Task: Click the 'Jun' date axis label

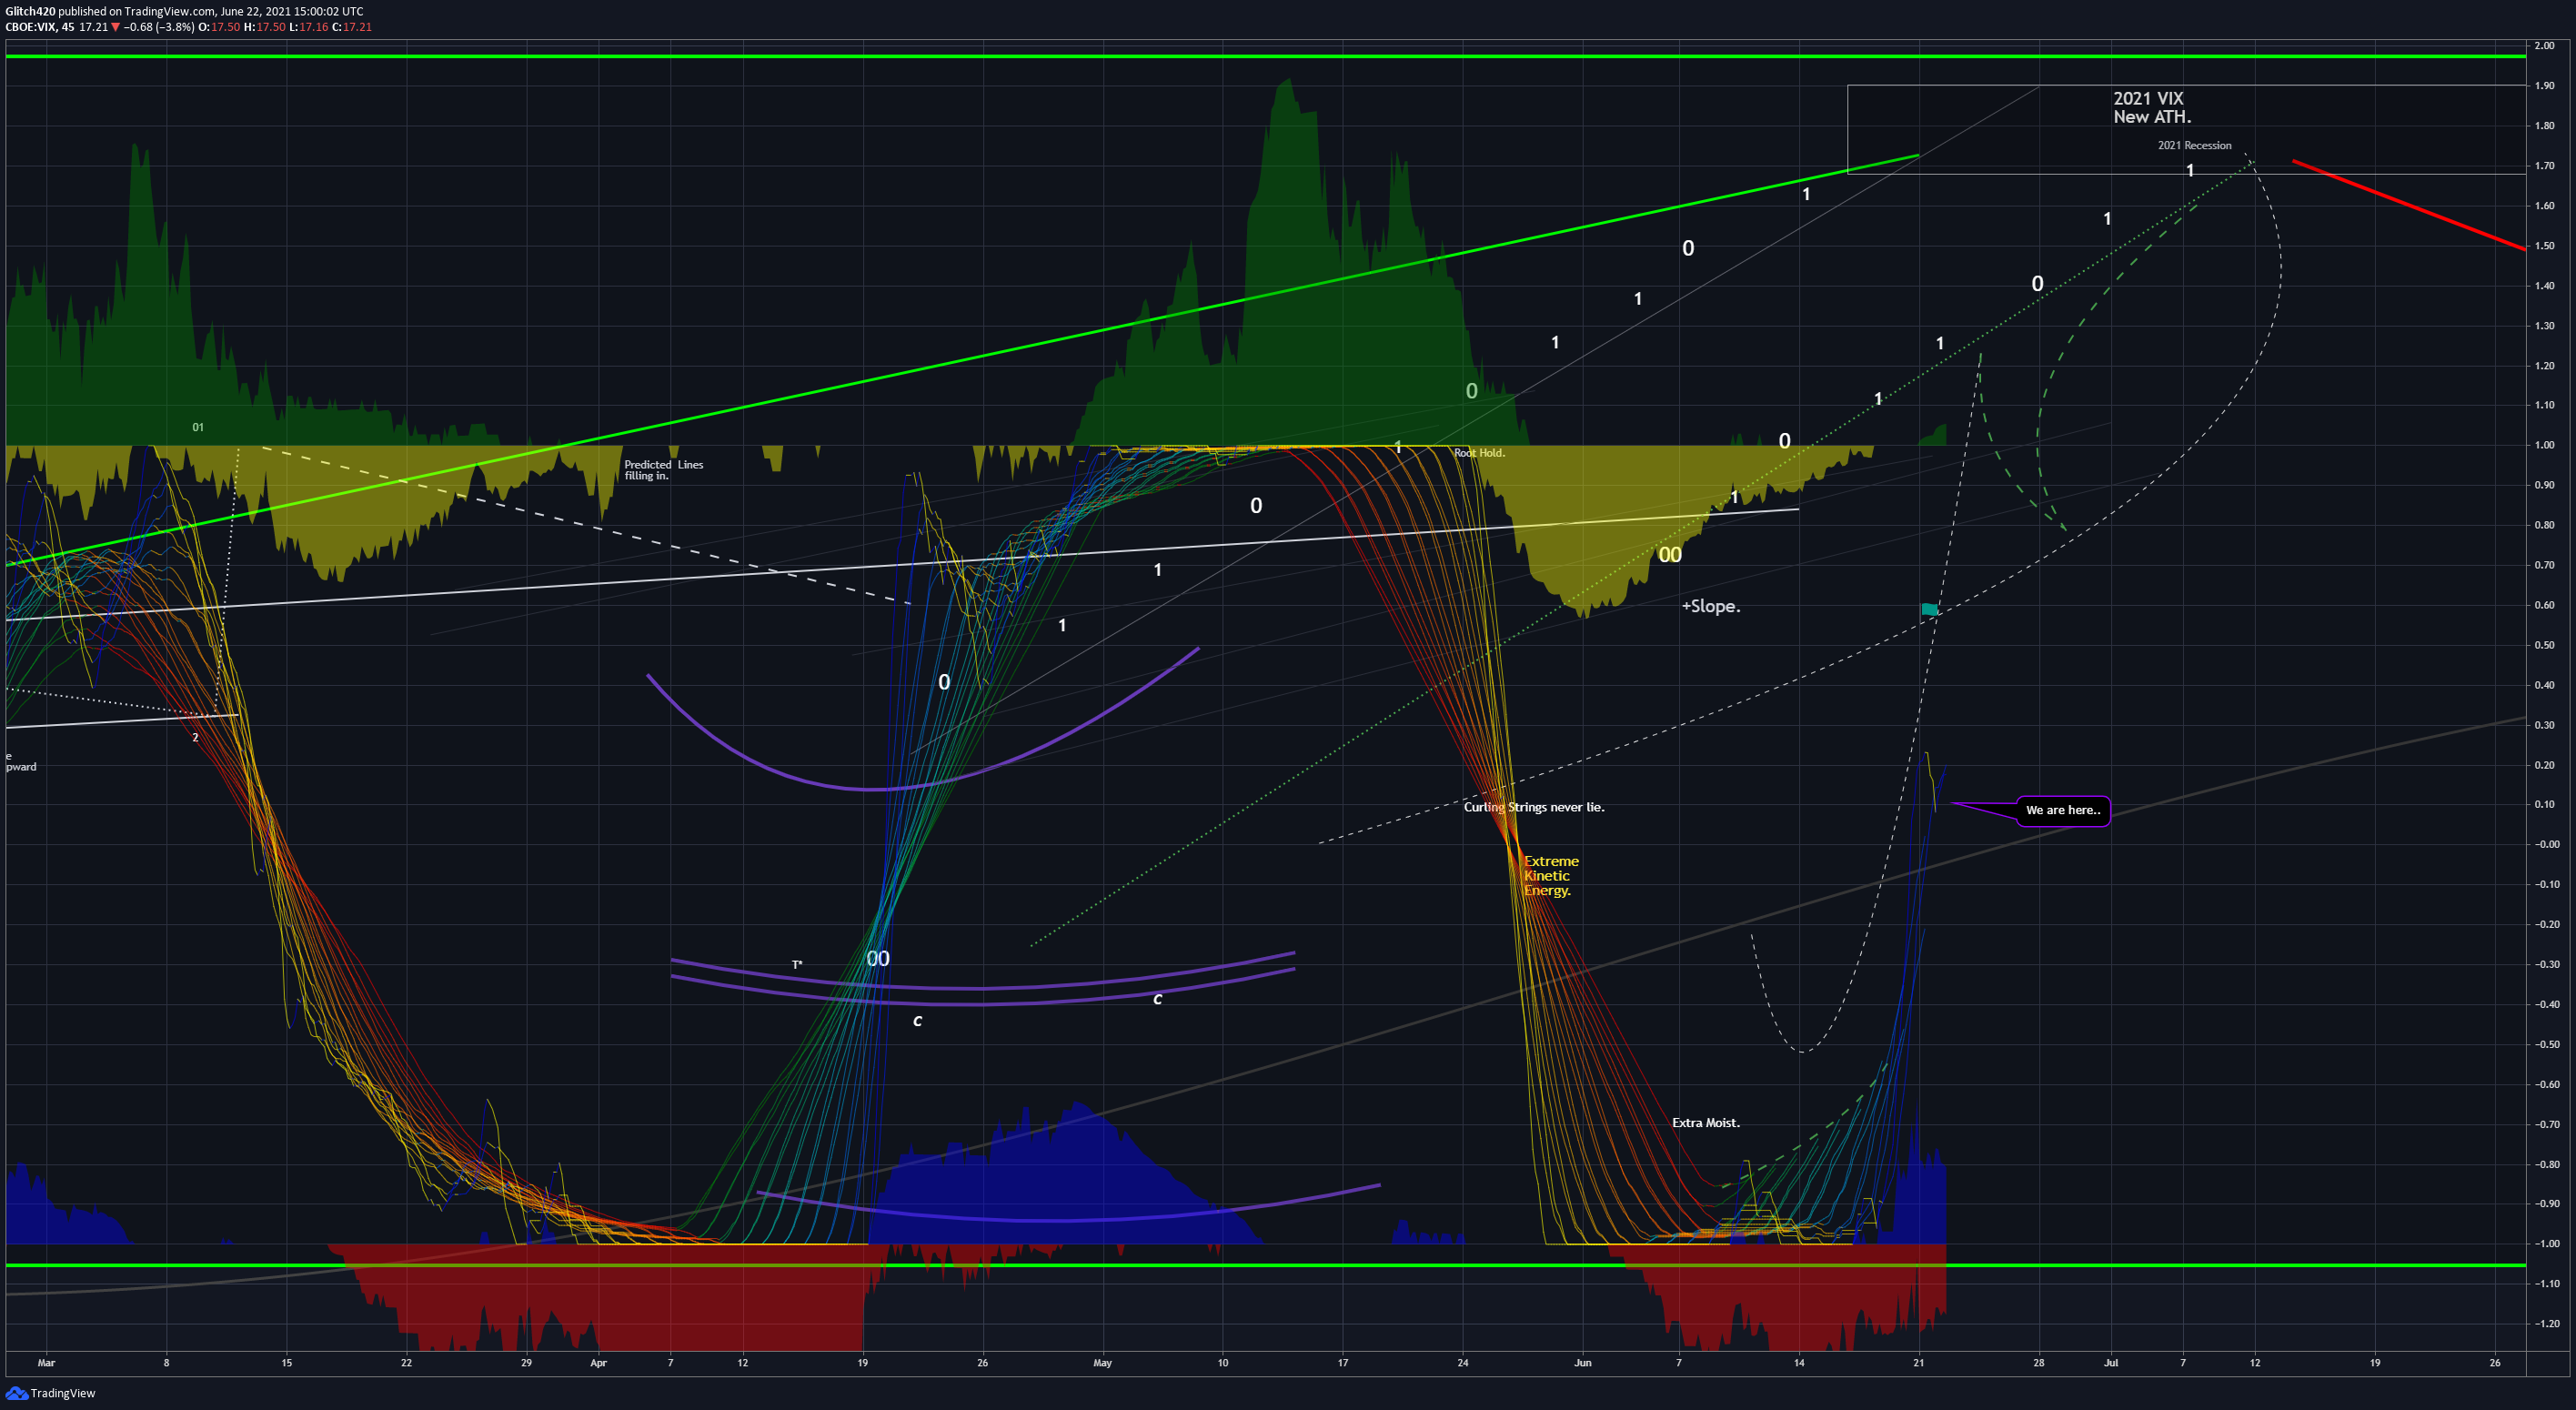Action: click(1582, 1362)
